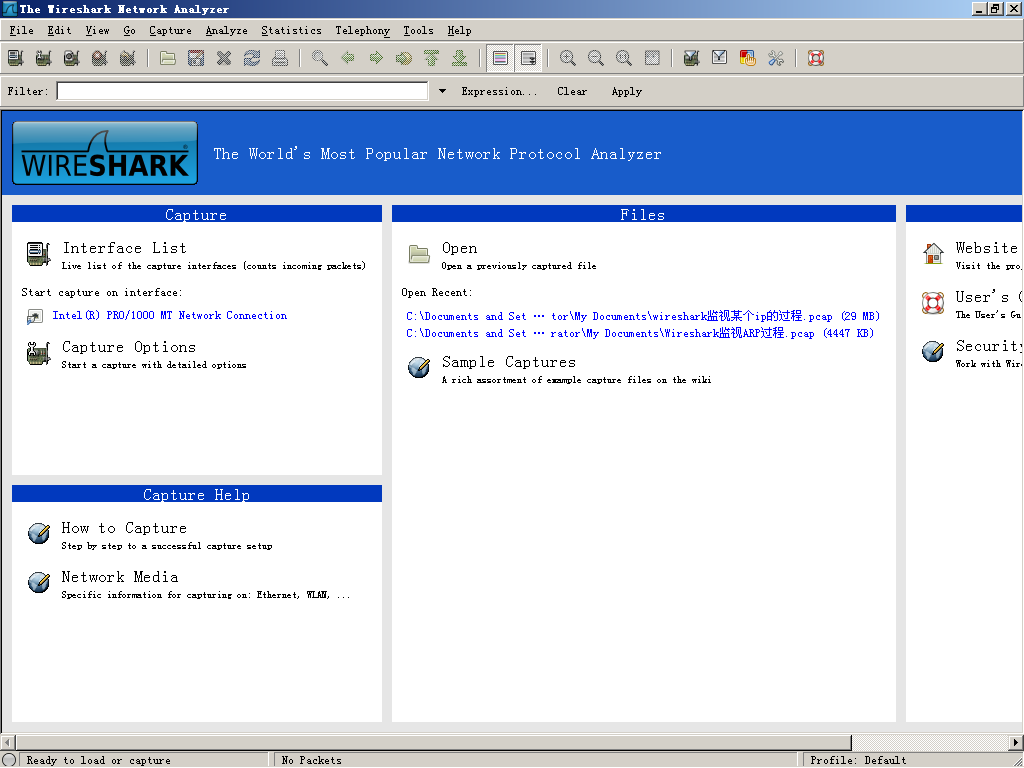Viewport: 1024px width, 768px height.
Task: Open the capture interfaces list toolbar icon
Action: click(x=16, y=58)
